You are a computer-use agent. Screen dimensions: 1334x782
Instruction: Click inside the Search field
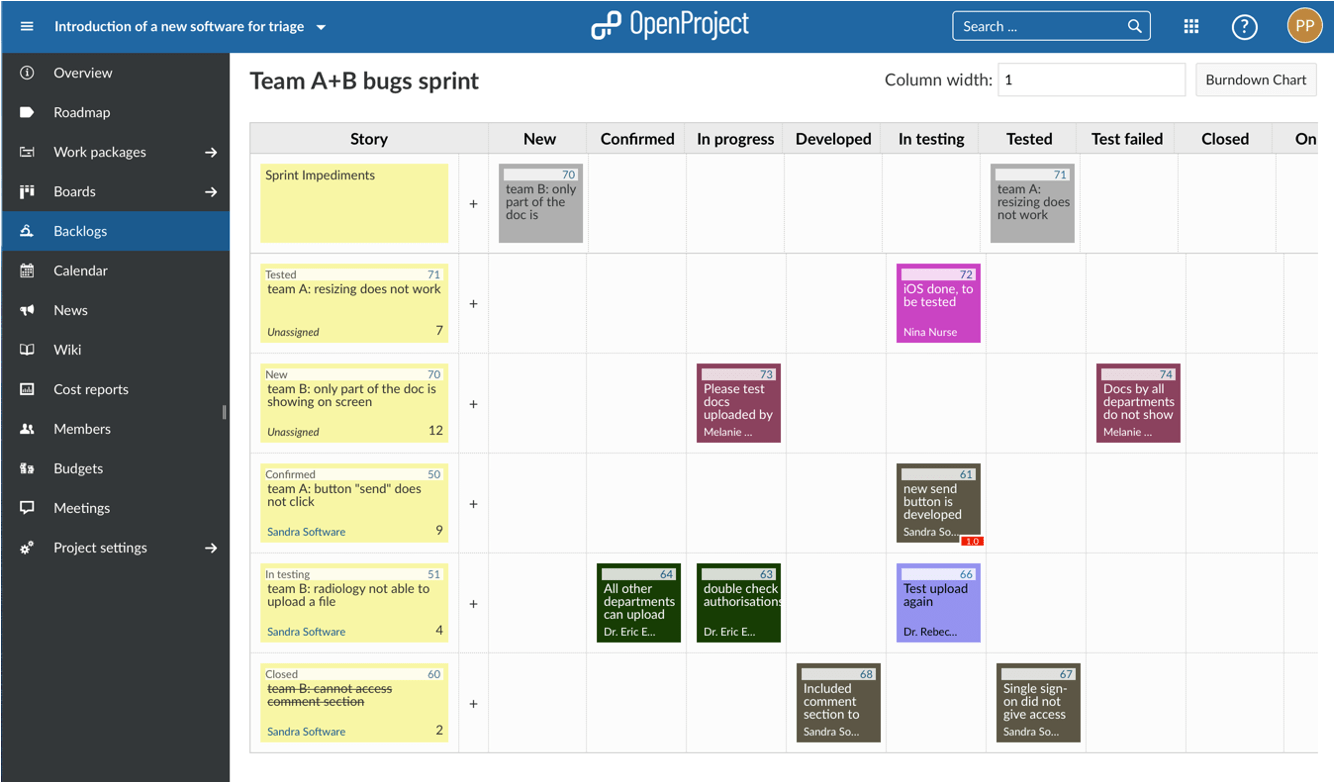coord(1040,26)
